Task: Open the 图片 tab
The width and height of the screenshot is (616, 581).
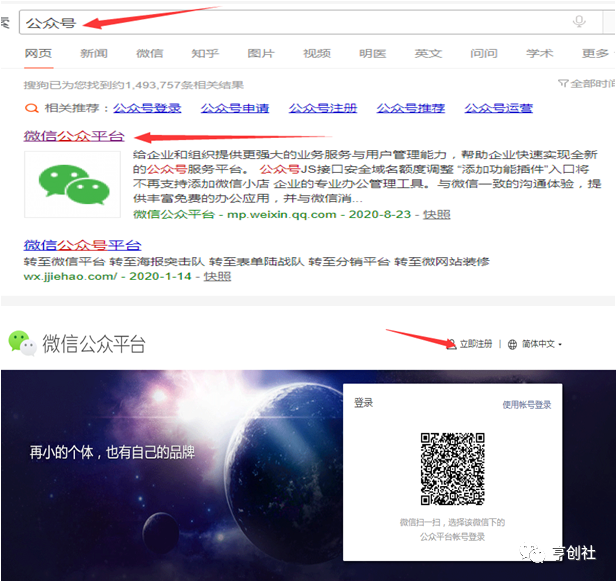Action: (261, 53)
